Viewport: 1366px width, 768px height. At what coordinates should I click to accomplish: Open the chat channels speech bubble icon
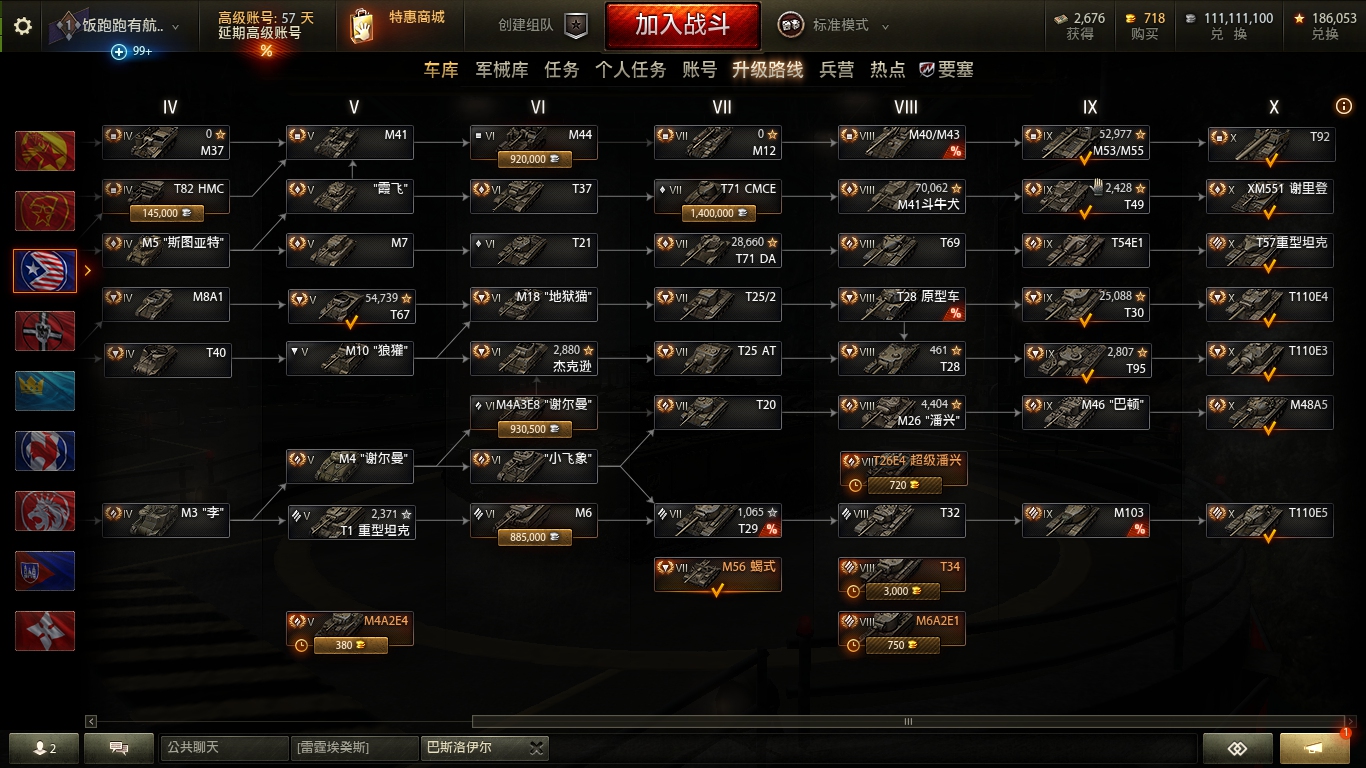tap(118, 748)
